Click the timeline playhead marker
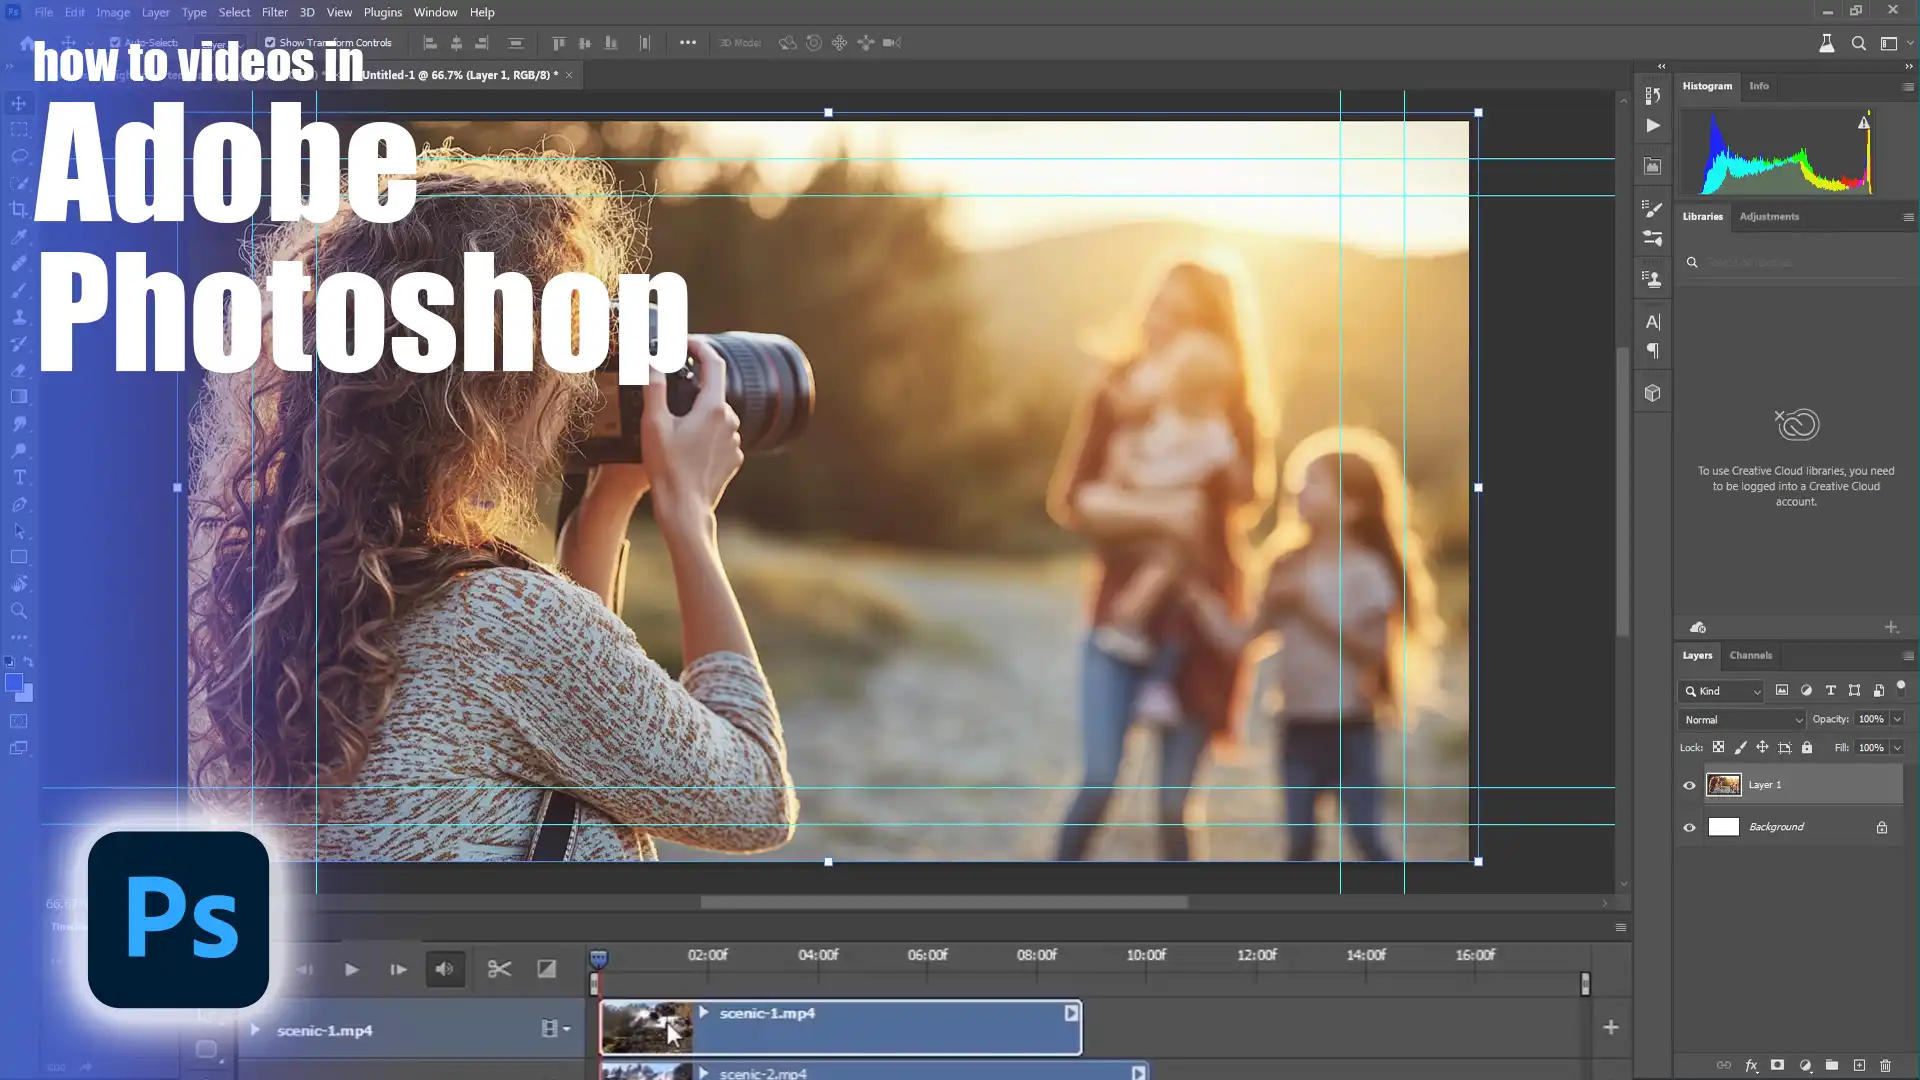This screenshot has height=1080, width=1920. [x=598, y=959]
